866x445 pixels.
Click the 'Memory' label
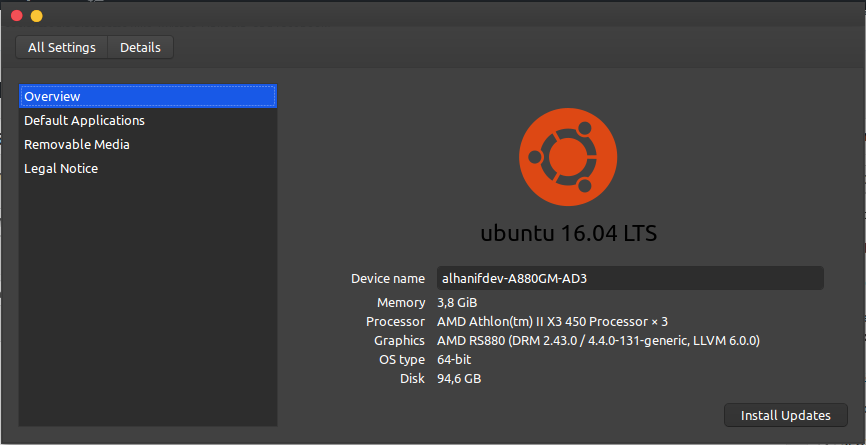[x=401, y=303]
